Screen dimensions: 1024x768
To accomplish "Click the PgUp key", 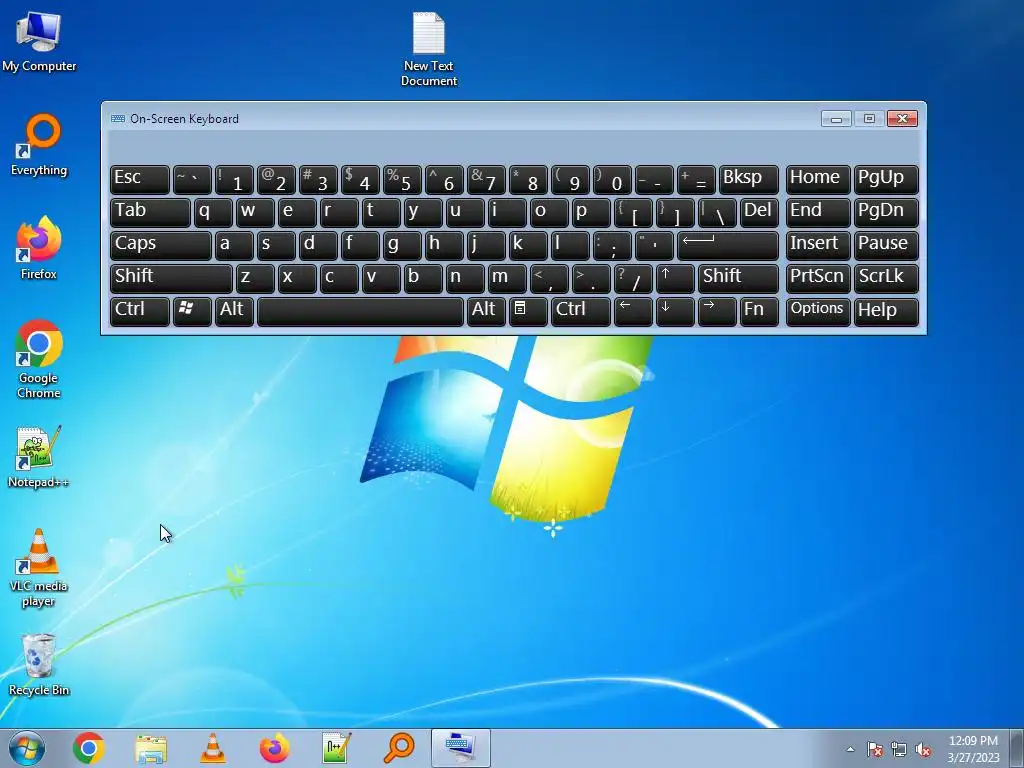I will (x=886, y=180).
